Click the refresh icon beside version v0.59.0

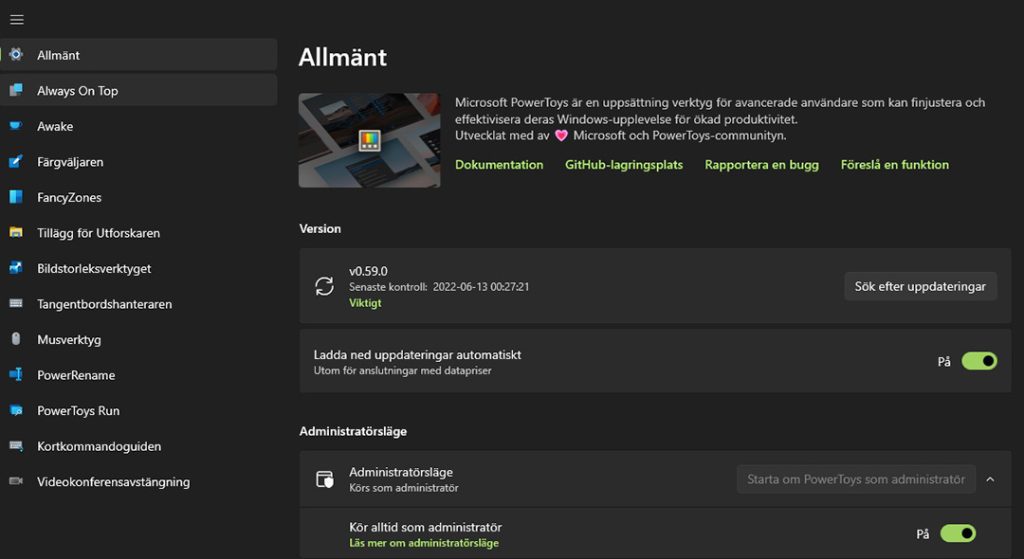(x=325, y=286)
